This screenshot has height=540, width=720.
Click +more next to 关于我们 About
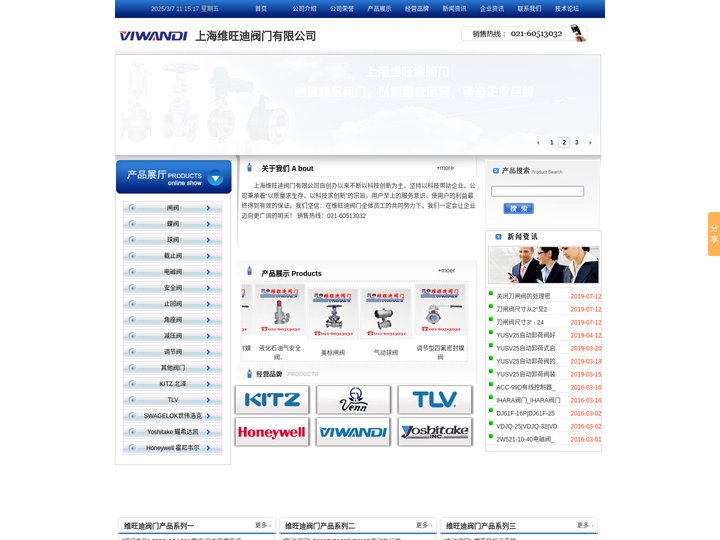point(445,168)
